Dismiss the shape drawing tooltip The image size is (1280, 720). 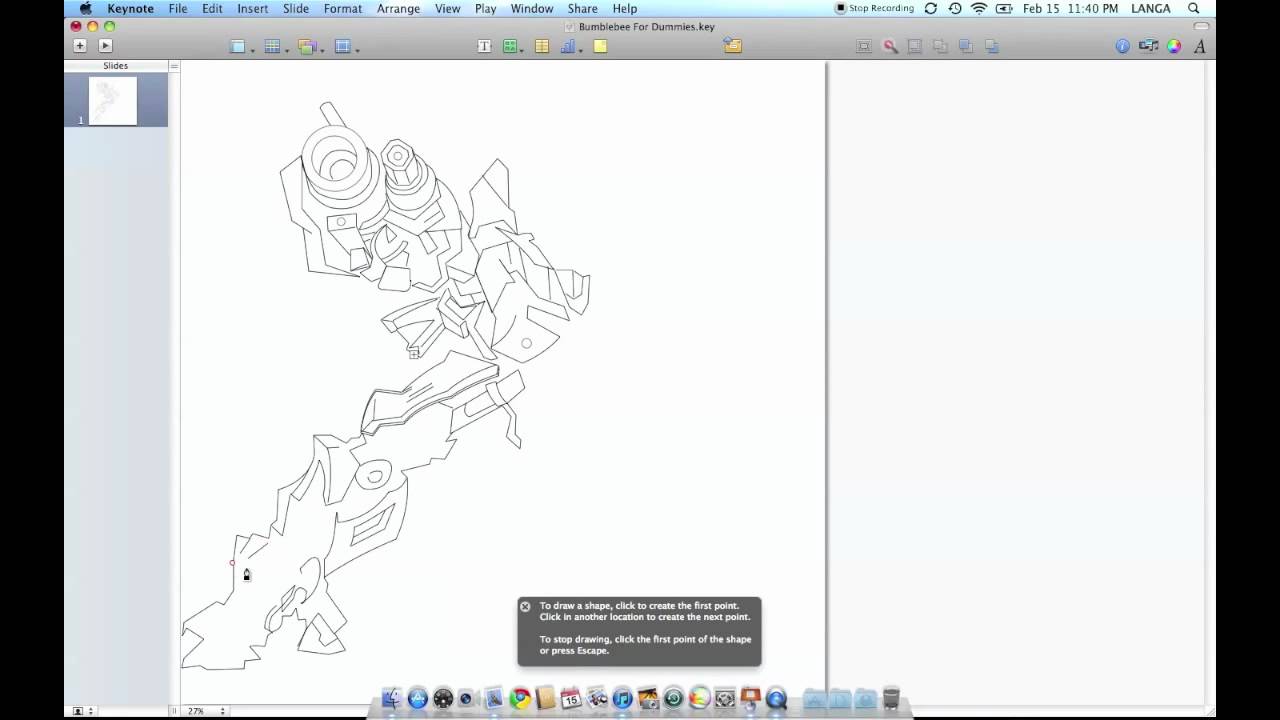tap(525, 606)
